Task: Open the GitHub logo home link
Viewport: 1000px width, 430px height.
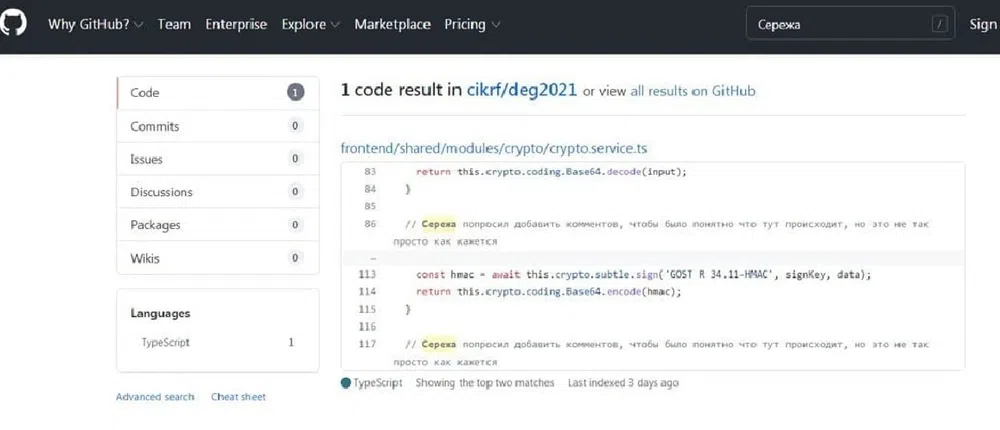Action: coord(12,24)
